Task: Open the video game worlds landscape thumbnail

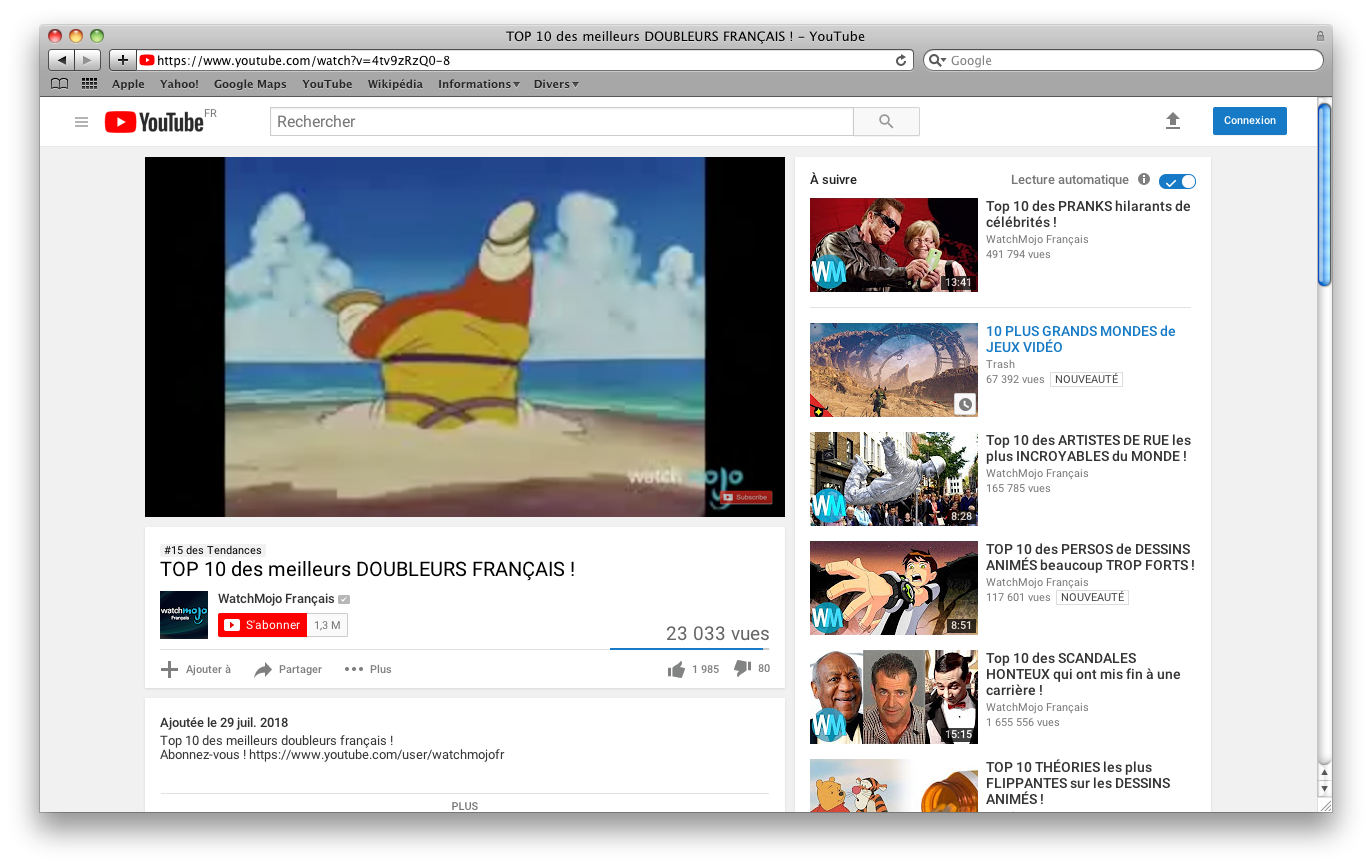Action: point(894,370)
